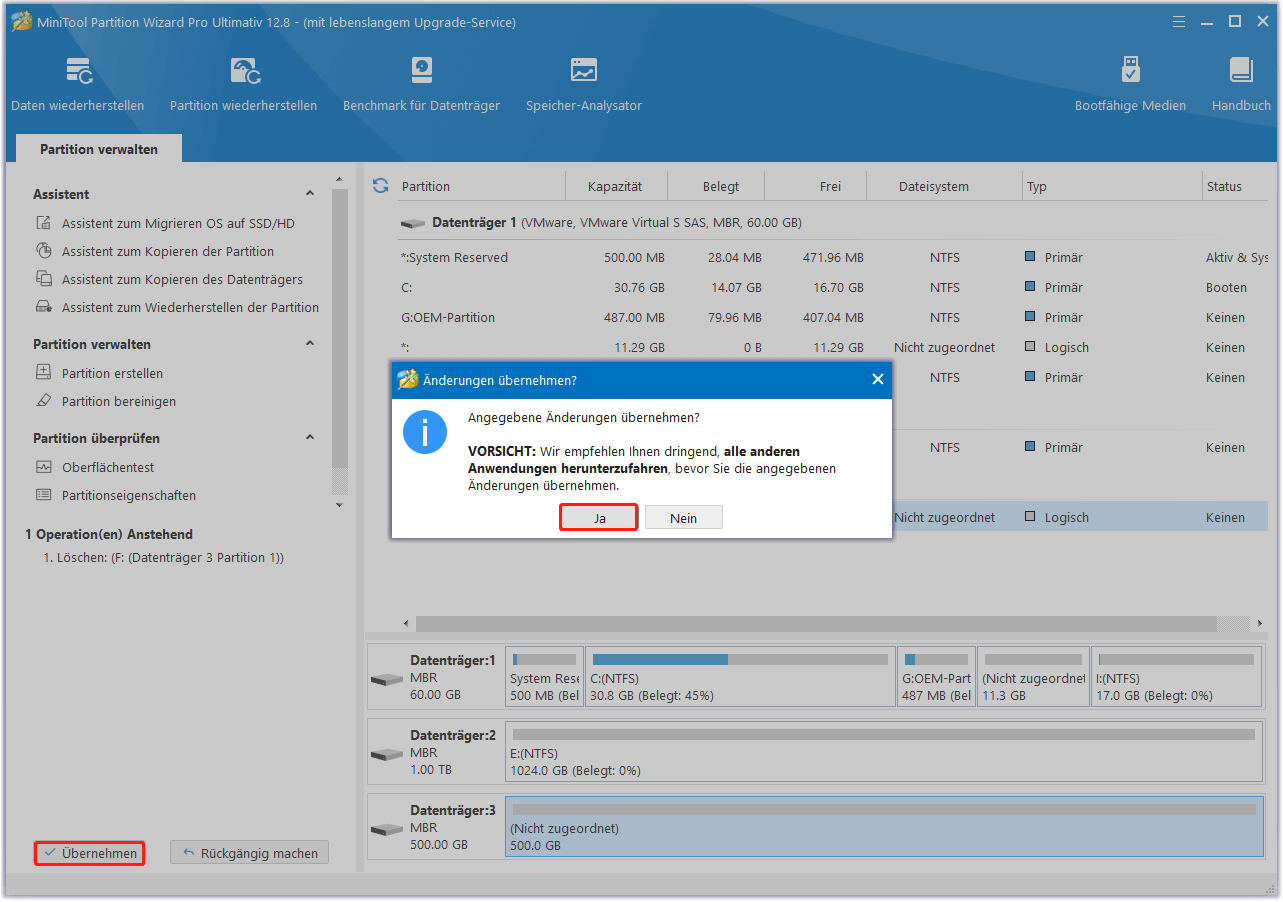Sort by Typ column header
The height and width of the screenshot is (902, 1283).
click(x=1113, y=186)
